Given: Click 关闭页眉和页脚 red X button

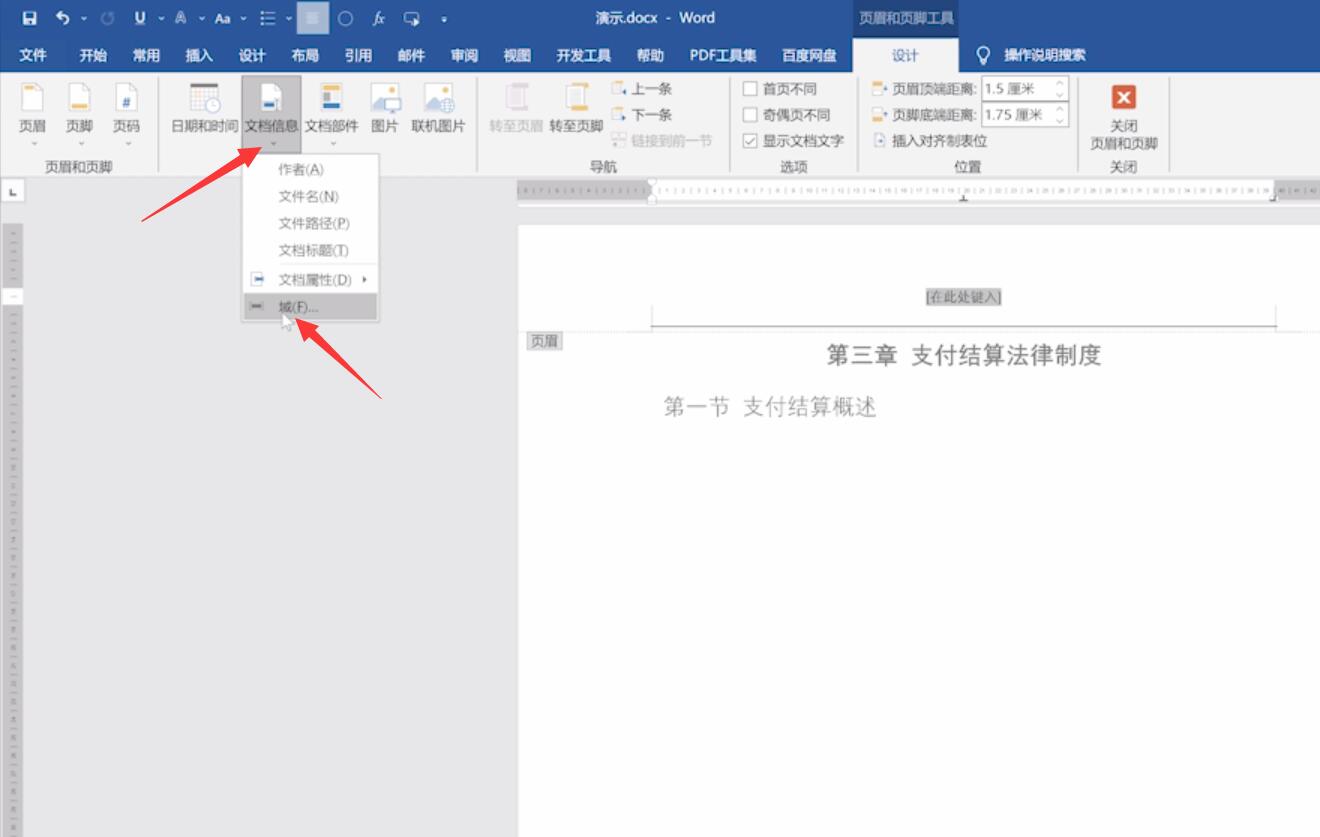Looking at the screenshot, I should (1124, 118).
